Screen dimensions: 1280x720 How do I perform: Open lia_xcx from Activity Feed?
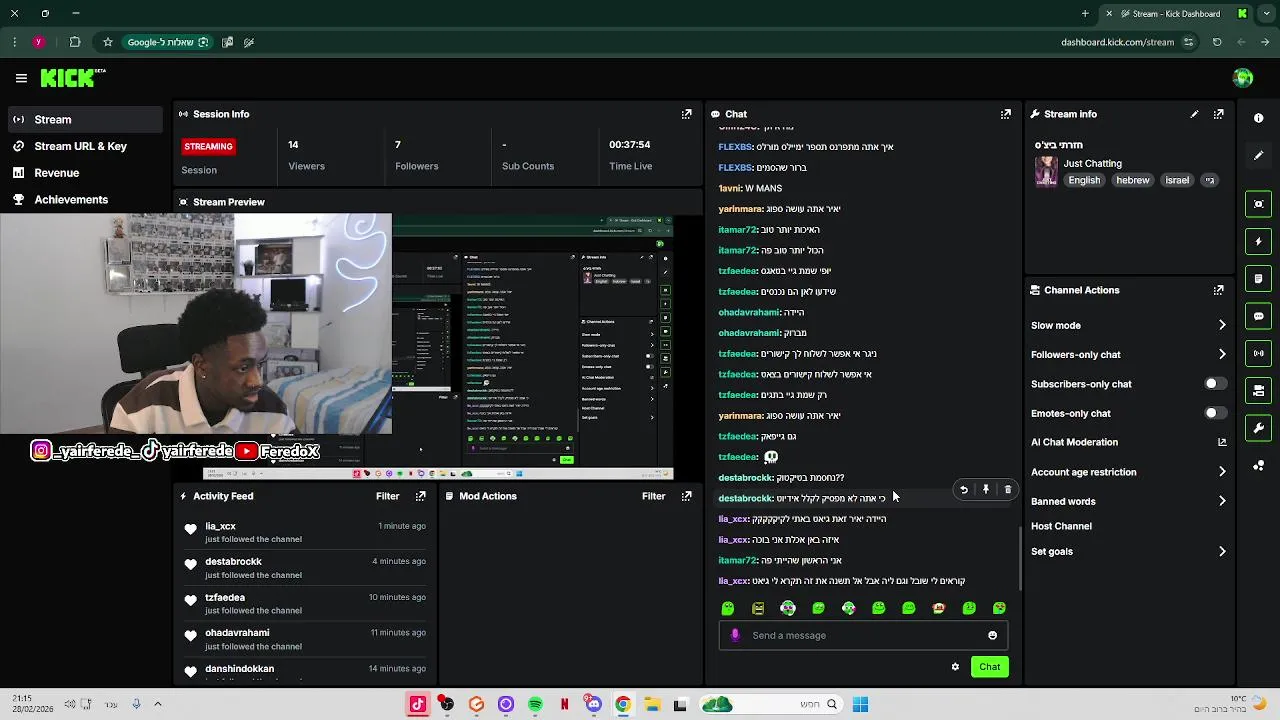coord(220,526)
